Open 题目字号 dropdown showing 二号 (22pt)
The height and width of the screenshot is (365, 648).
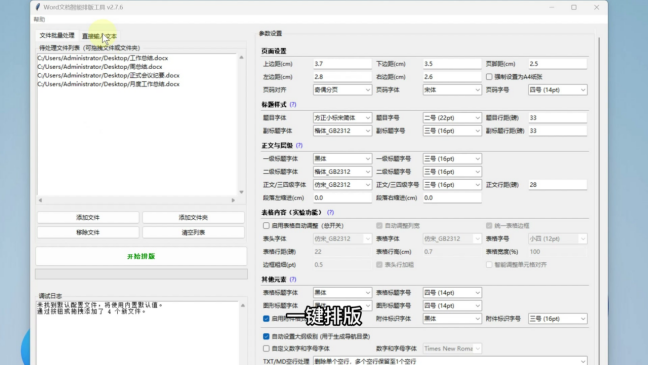(452, 118)
